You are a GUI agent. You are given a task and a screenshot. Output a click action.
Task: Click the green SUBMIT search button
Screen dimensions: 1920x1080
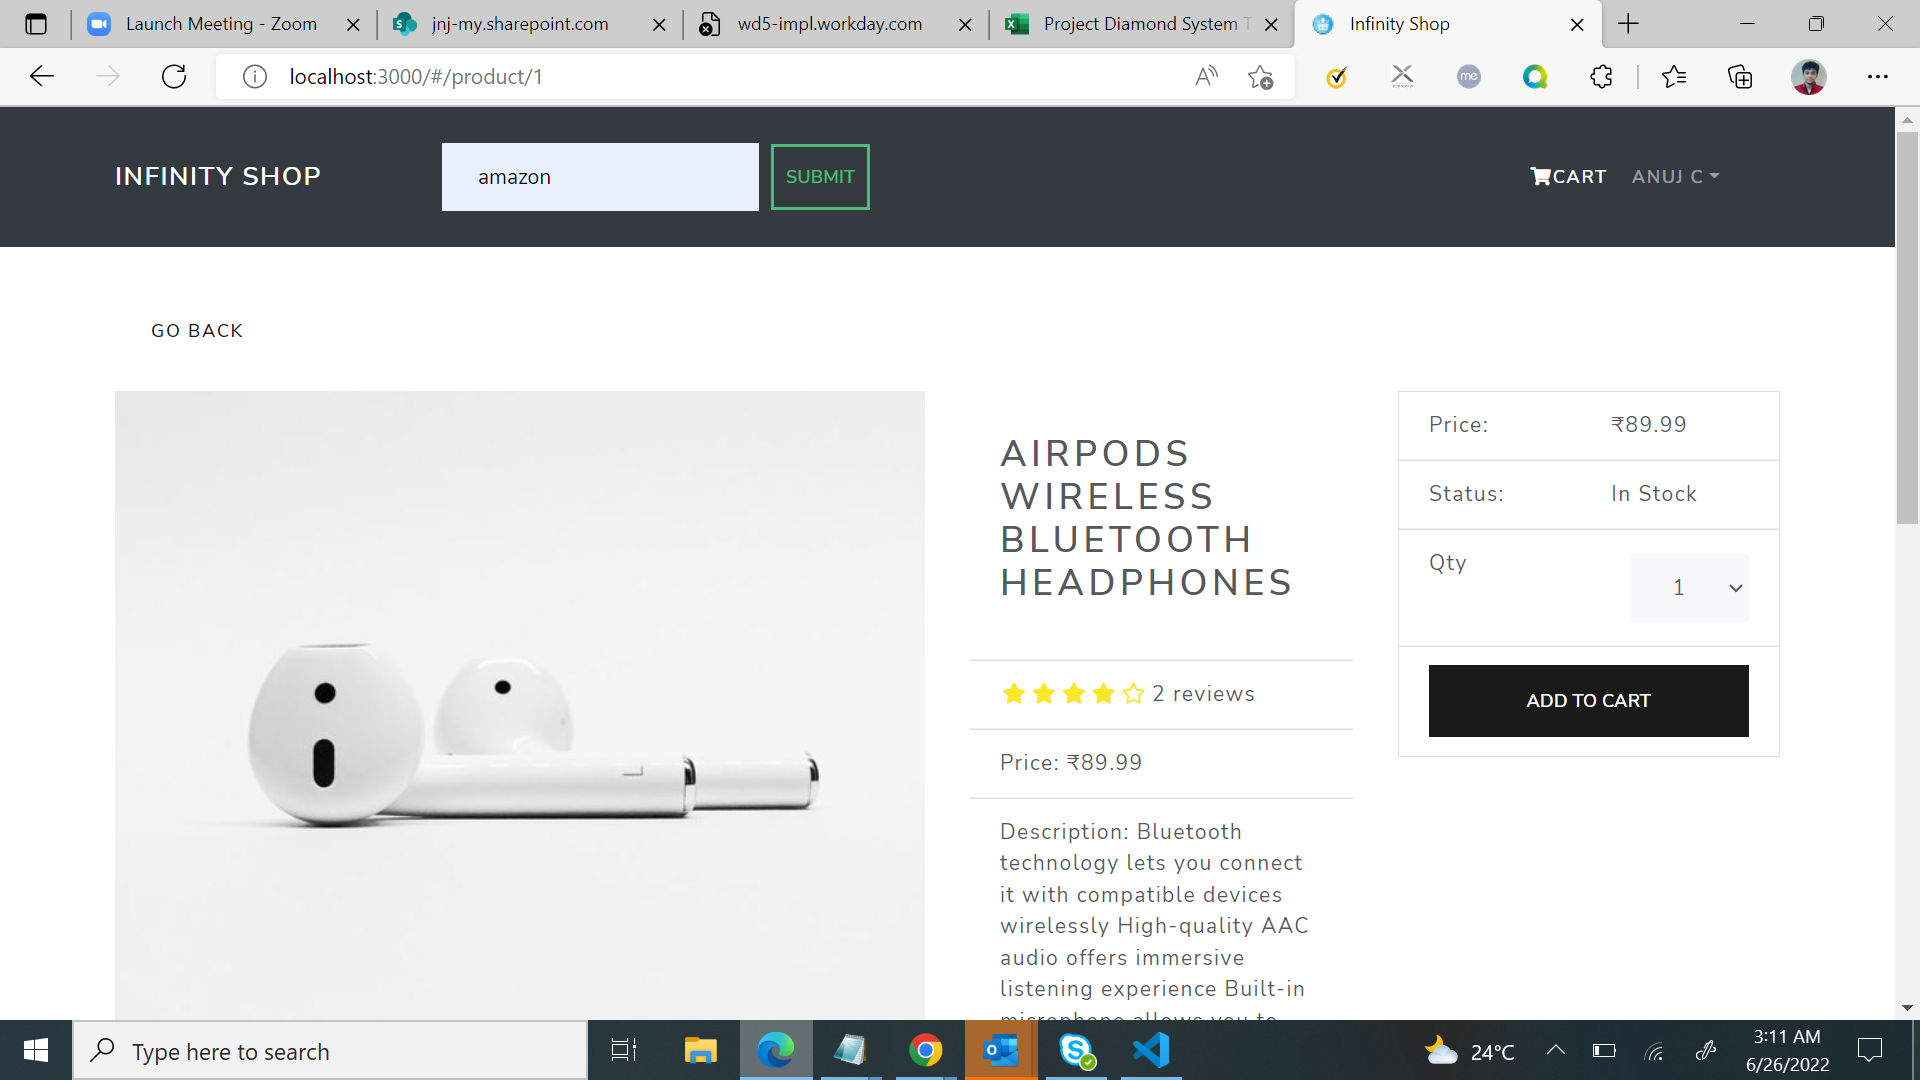pos(820,177)
